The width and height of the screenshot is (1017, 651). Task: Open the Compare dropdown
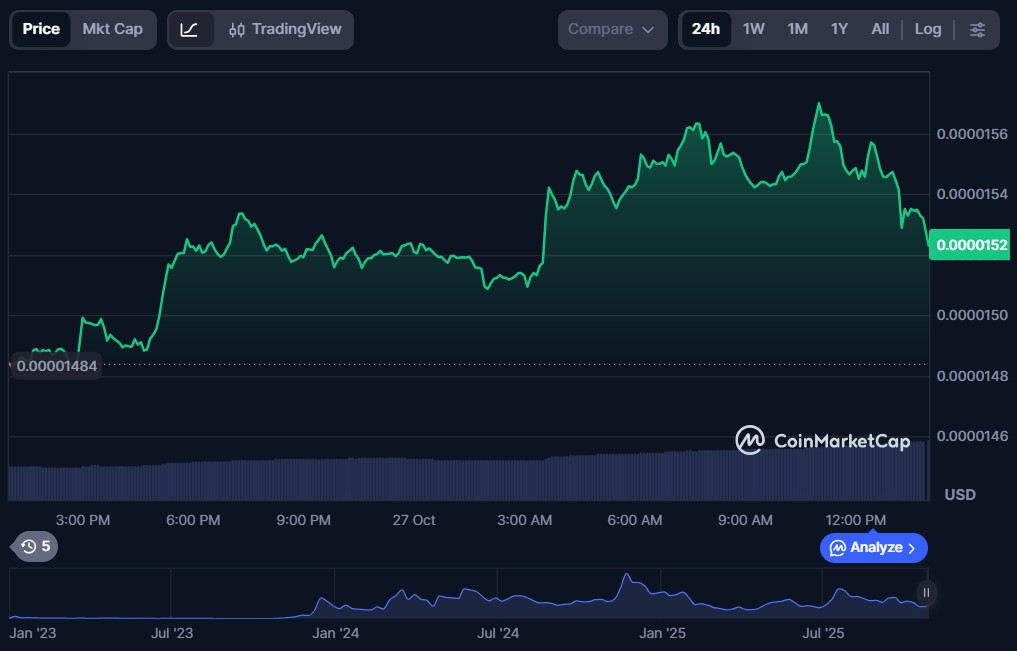[611, 30]
